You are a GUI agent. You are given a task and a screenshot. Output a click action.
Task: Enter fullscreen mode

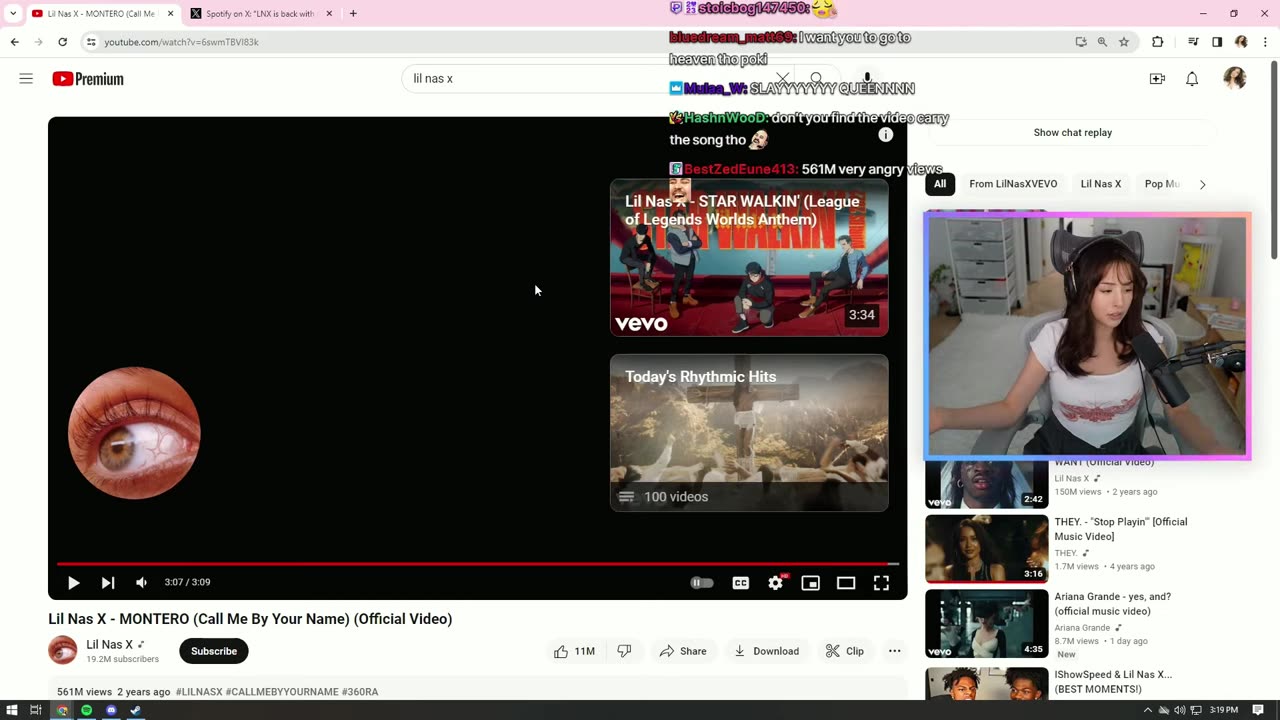881,583
